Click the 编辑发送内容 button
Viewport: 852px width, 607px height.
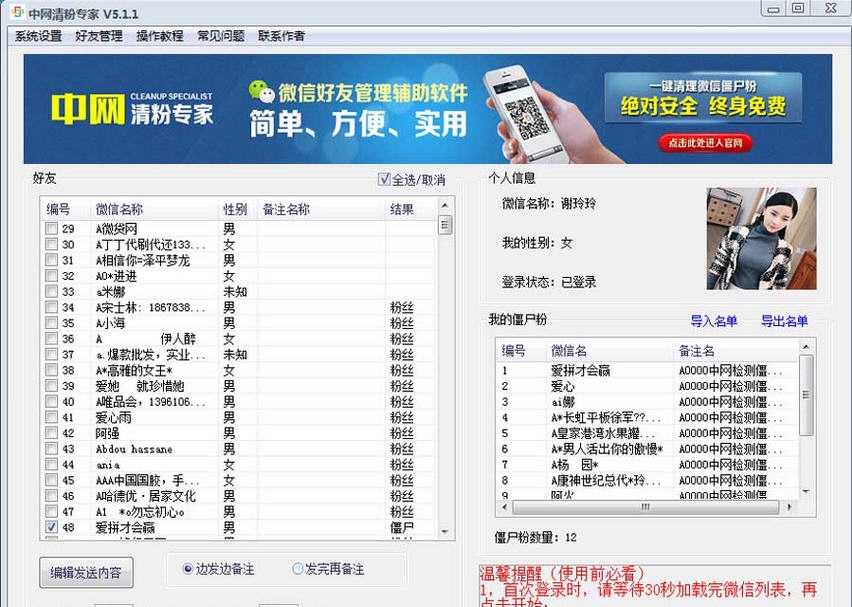pyautogui.click(x=85, y=573)
